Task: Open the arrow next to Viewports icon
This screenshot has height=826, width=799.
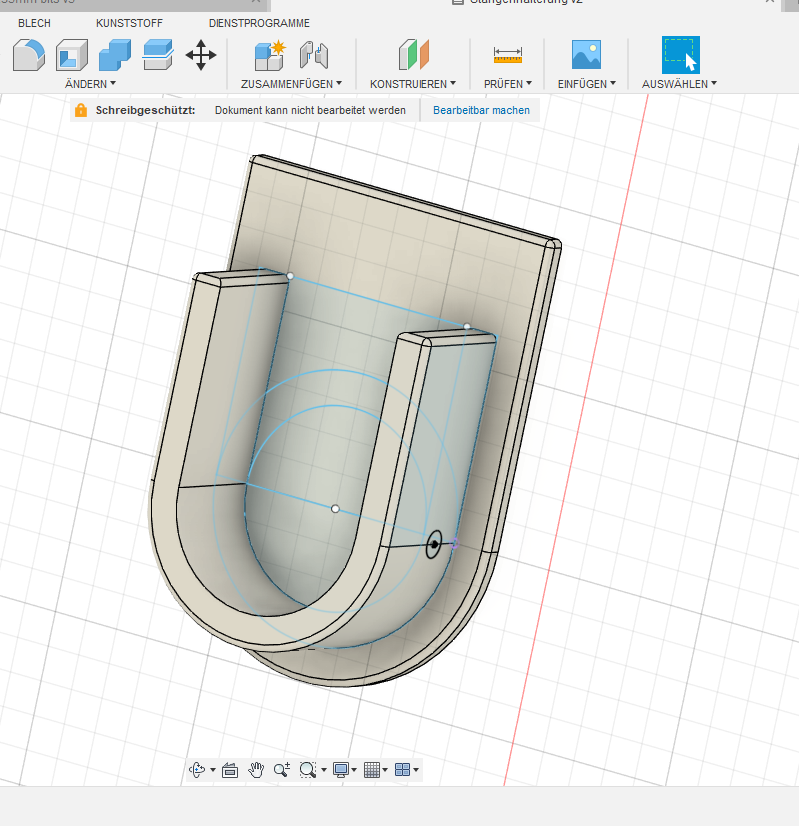Action: click(x=416, y=770)
